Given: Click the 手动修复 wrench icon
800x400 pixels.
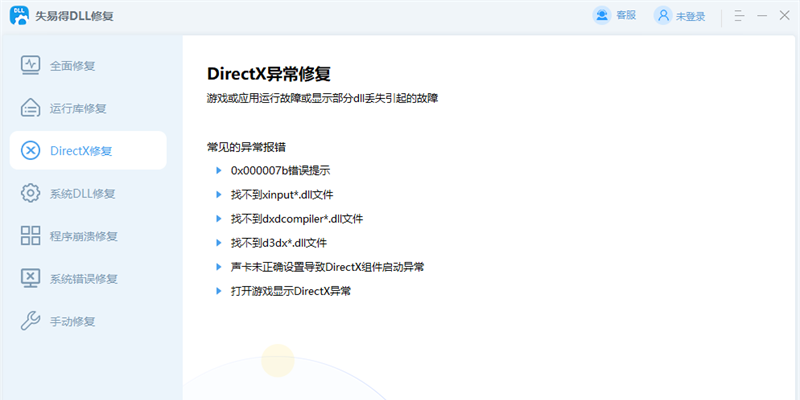Looking at the screenshot, I should click(x=31, y=321).
